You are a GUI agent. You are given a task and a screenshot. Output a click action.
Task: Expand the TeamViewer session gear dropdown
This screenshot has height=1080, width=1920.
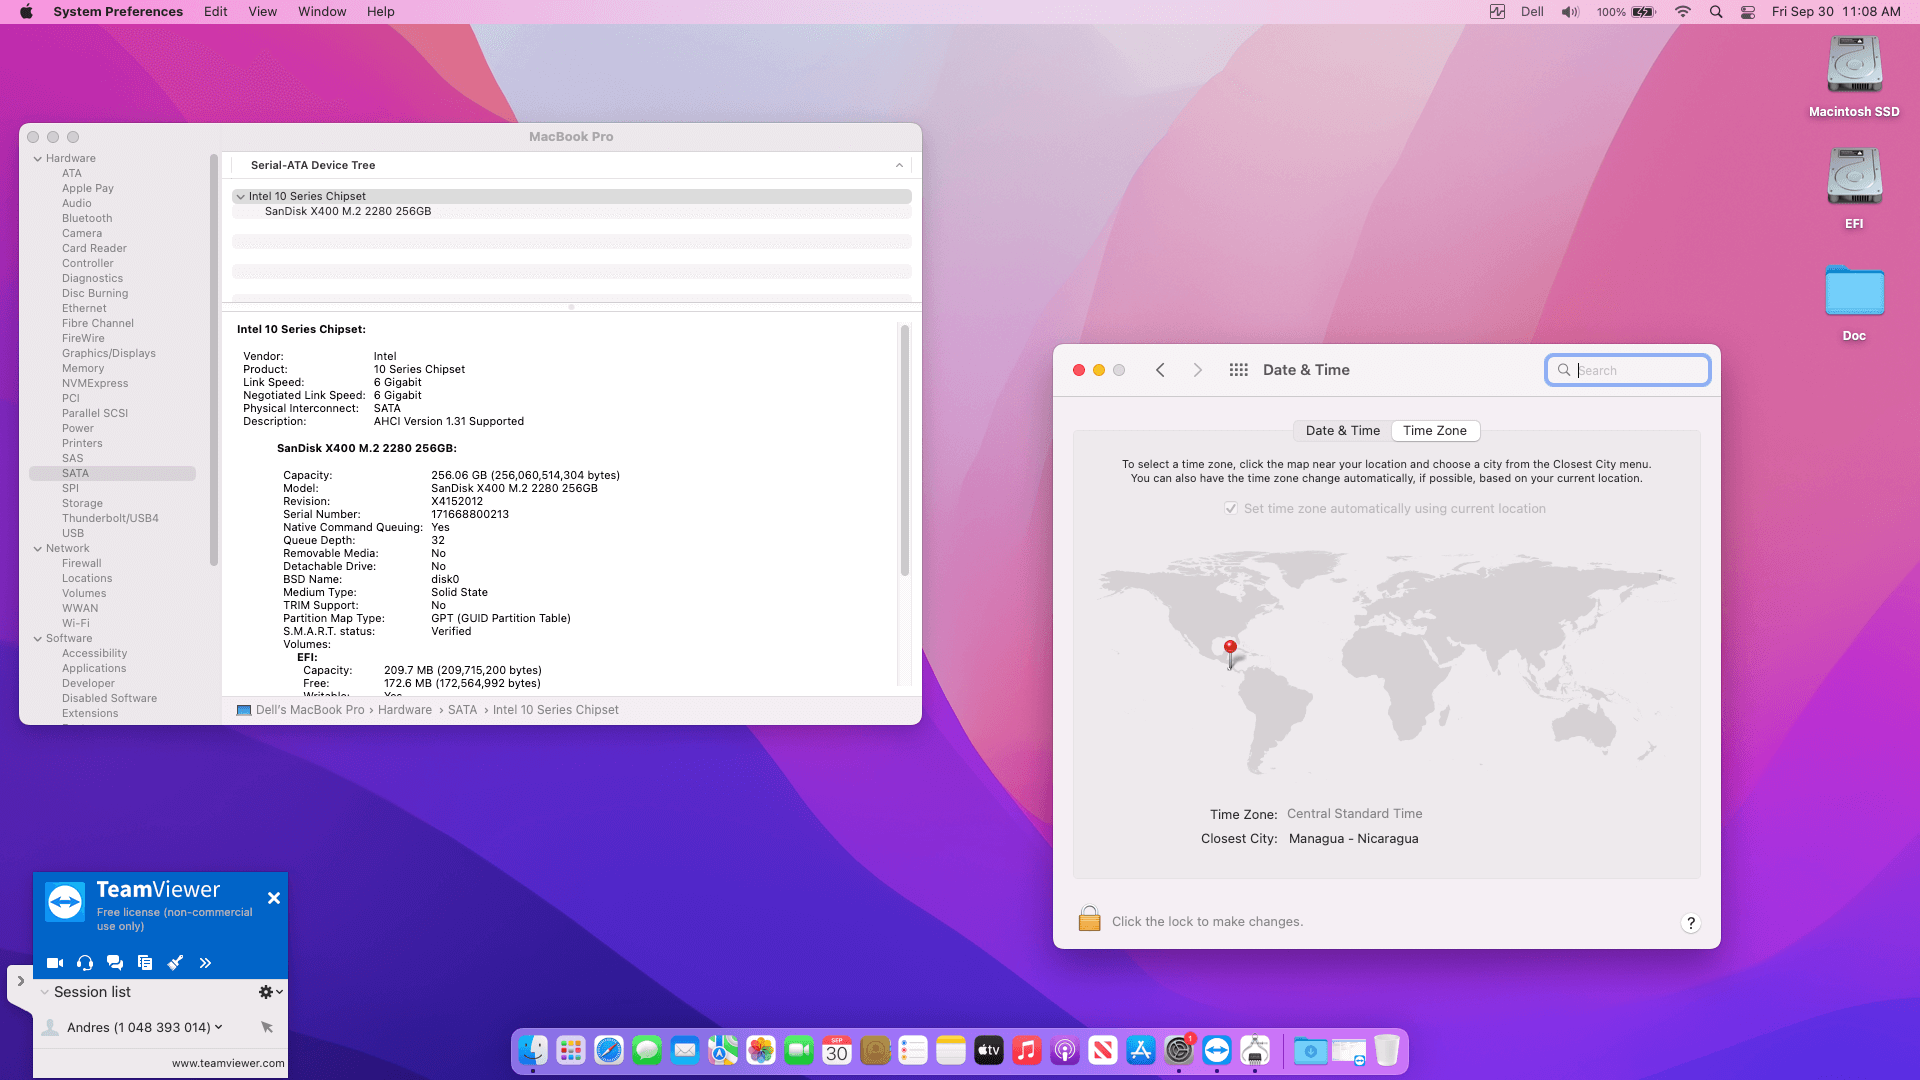click(270, 992)
